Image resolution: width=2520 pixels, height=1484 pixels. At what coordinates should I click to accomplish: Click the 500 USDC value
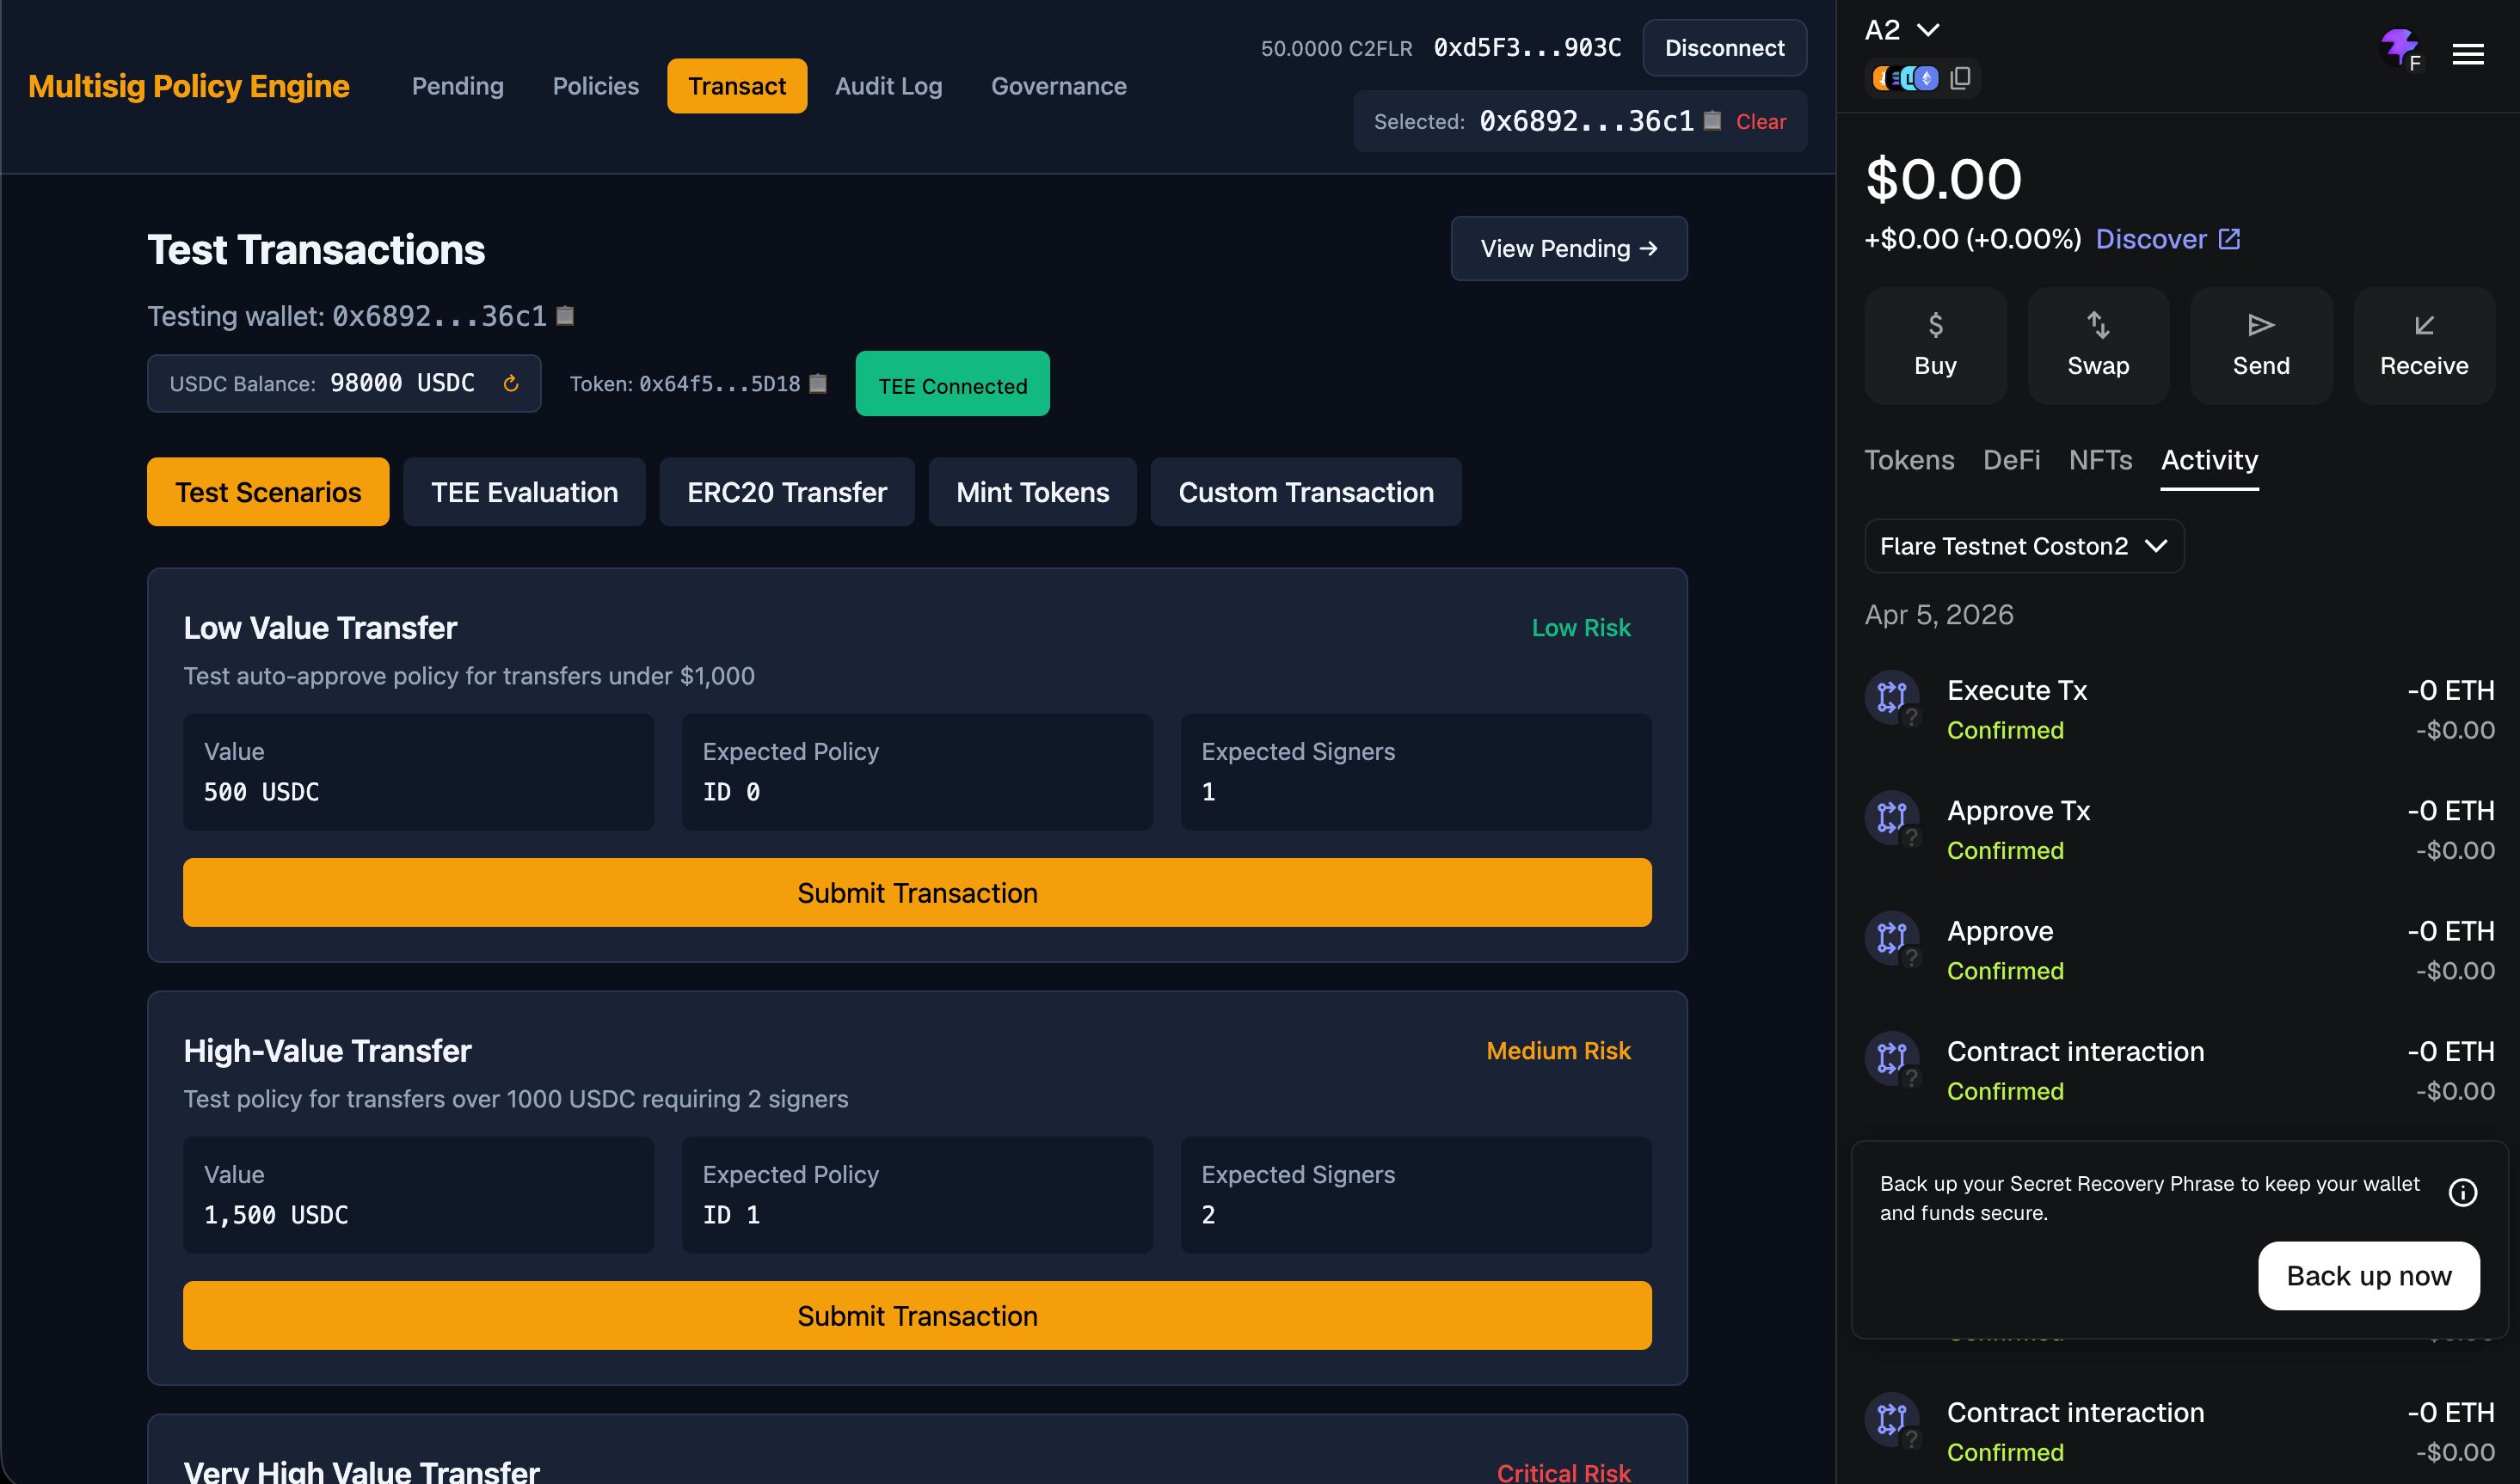[x=261, y=792]
